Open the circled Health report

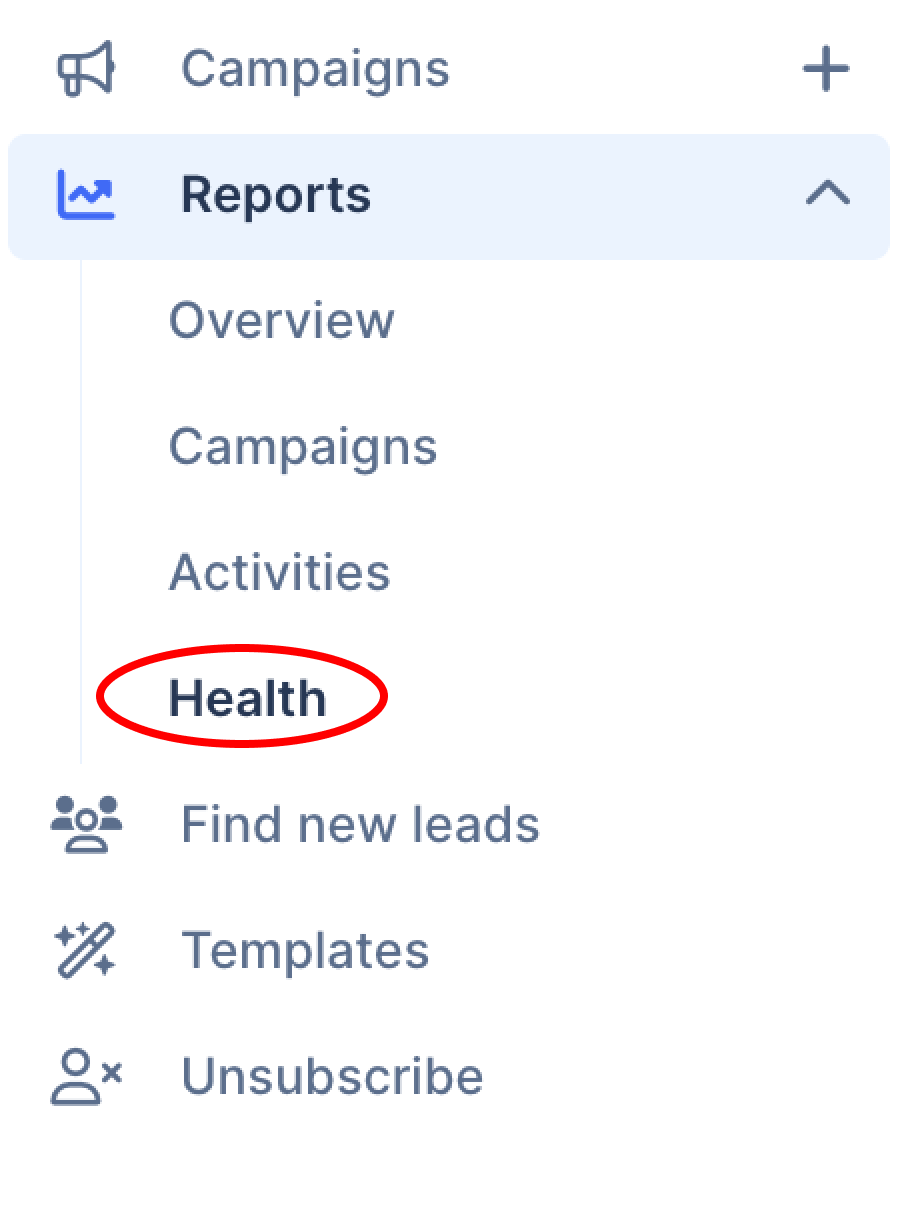tap(247, 698)
